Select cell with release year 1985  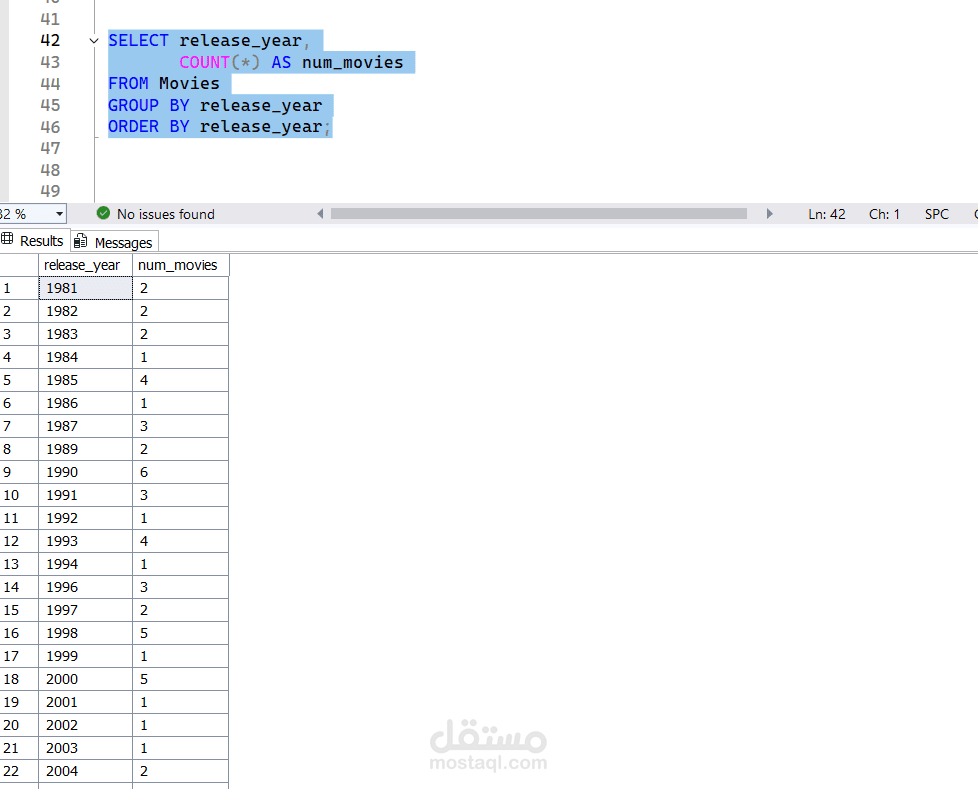click(x=85, y=380)
